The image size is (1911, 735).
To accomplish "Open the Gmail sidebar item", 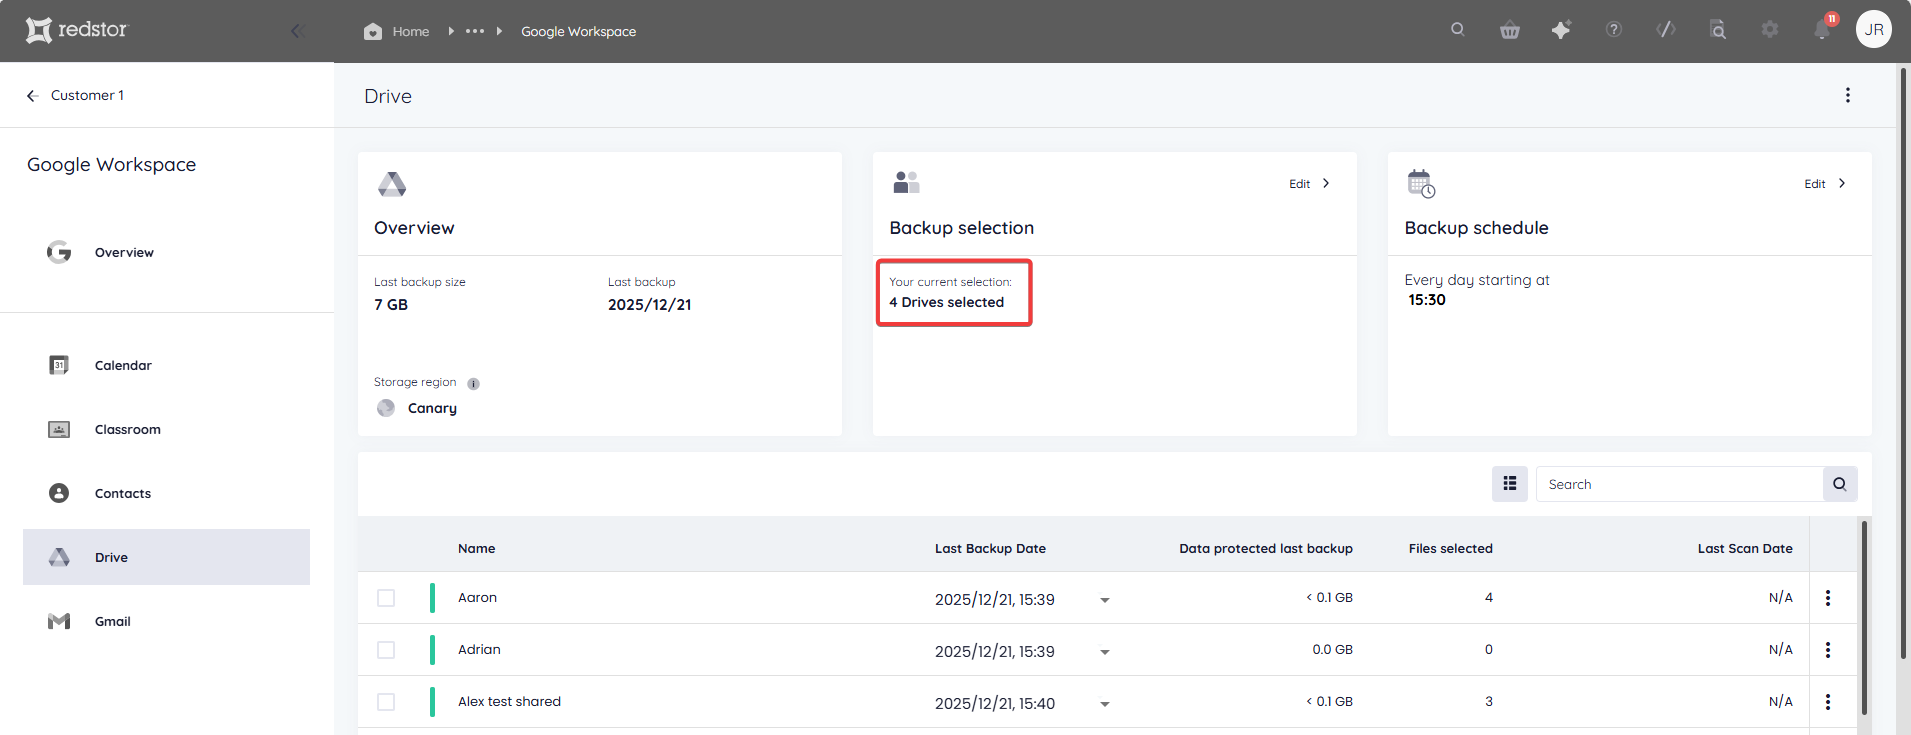I will point(166,621).
